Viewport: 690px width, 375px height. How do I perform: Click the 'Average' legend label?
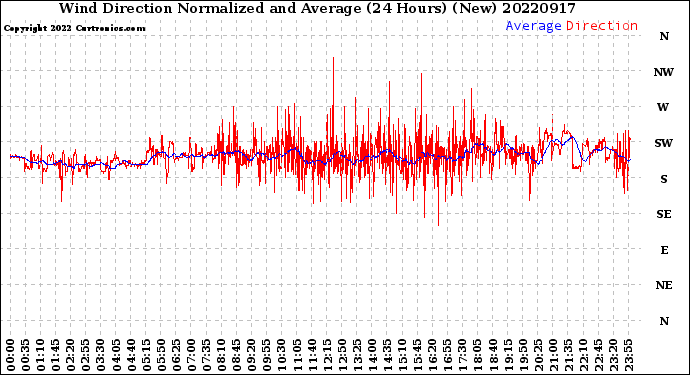[533, 26]
